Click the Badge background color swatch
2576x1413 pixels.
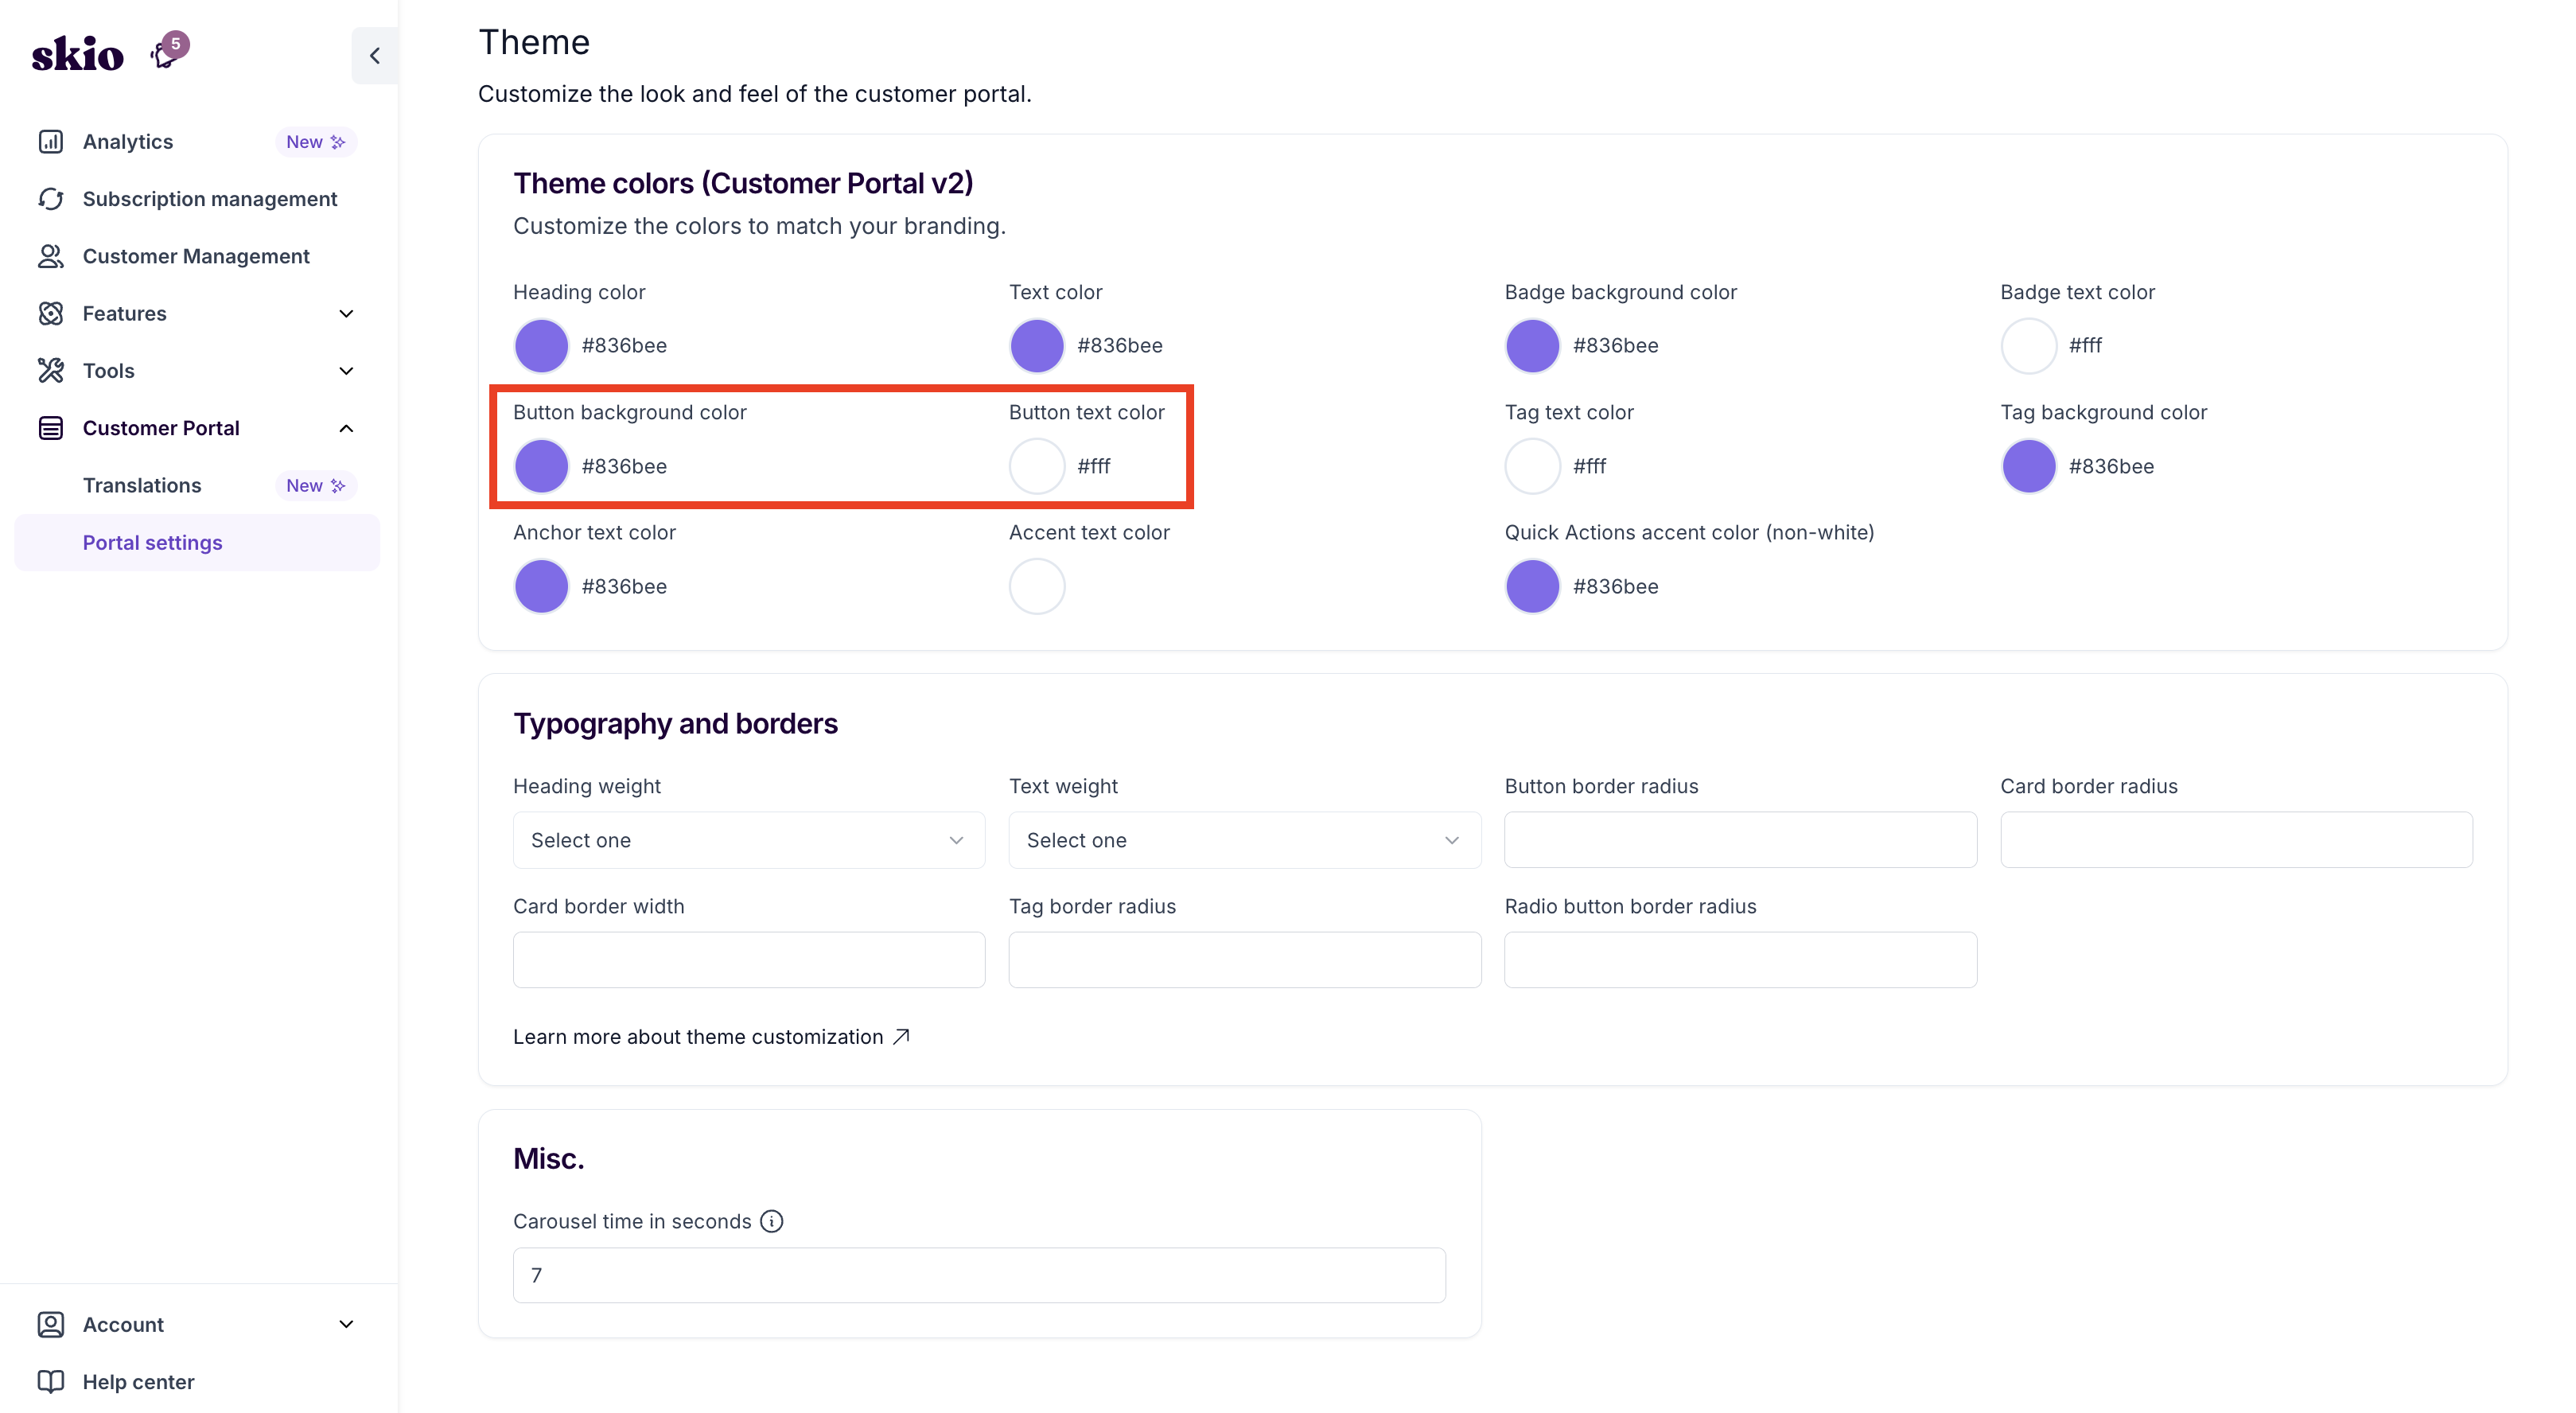point(1533,345)
